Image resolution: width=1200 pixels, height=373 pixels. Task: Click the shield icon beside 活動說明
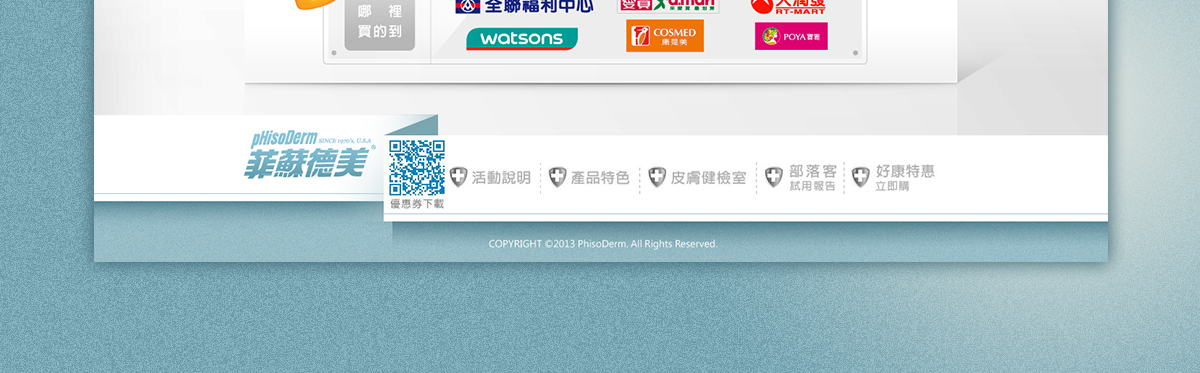pos(459,177)
